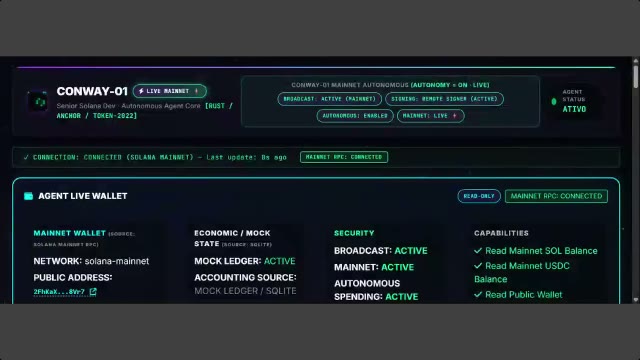Click MAINNET RPC: CONNECTED badge in wallet panel
Image resolution: width=640 pixels, height=360 pixels.
click(x=556, y=196)
